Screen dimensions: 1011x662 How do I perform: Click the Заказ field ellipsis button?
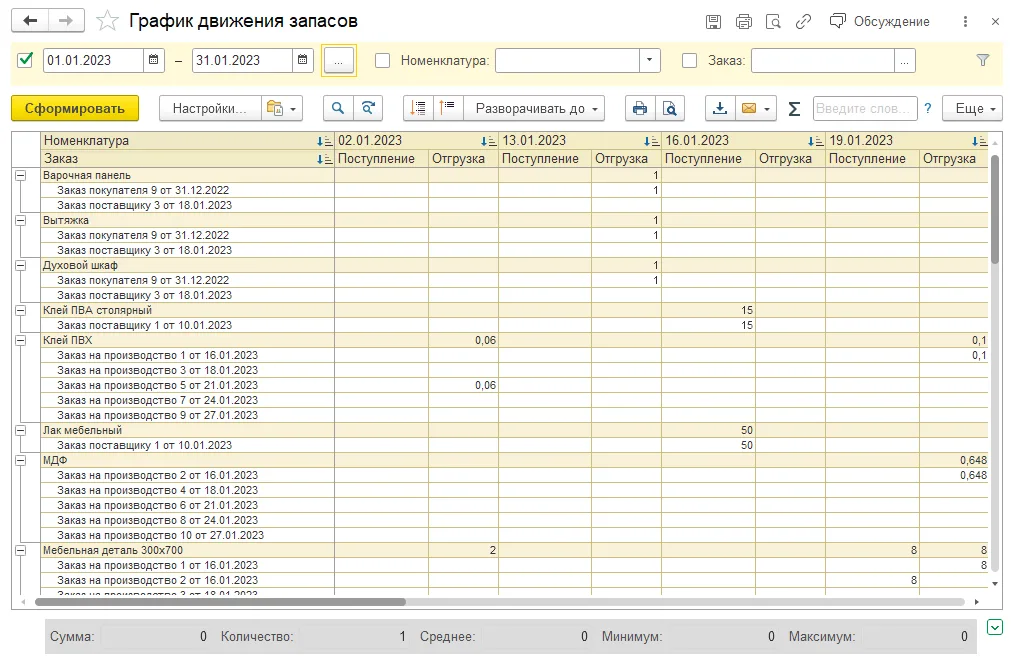905,61
